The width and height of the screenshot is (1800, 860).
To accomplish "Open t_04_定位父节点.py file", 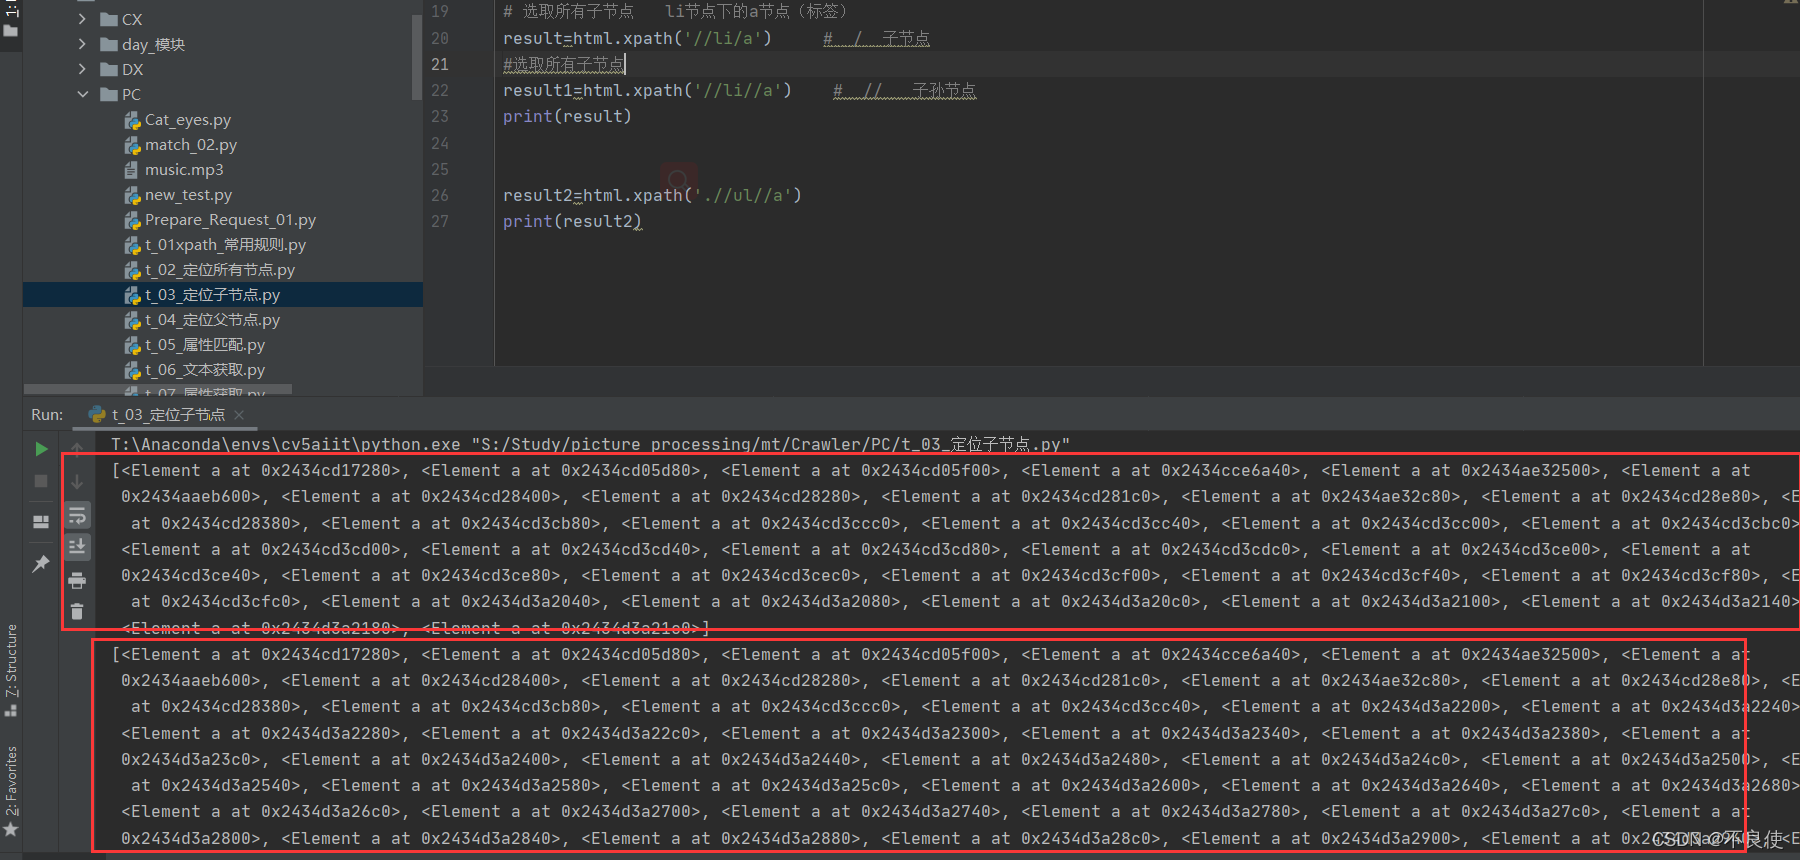I will click(x=212, y=320).
